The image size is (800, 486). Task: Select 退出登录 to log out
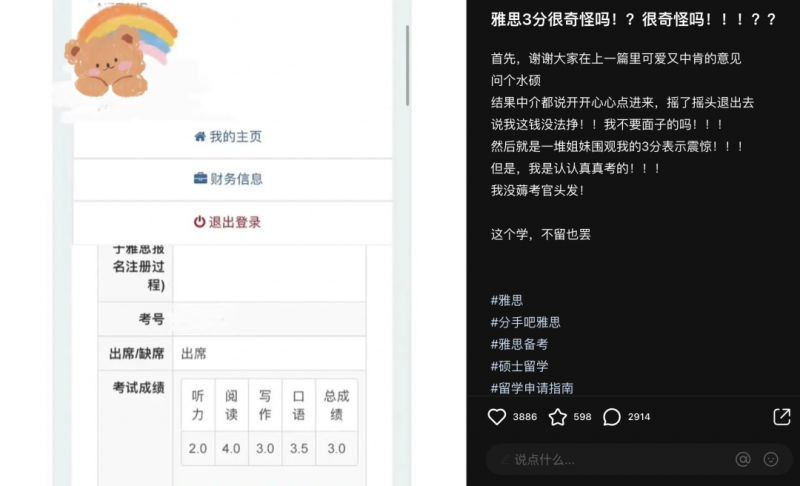[233, 222]
